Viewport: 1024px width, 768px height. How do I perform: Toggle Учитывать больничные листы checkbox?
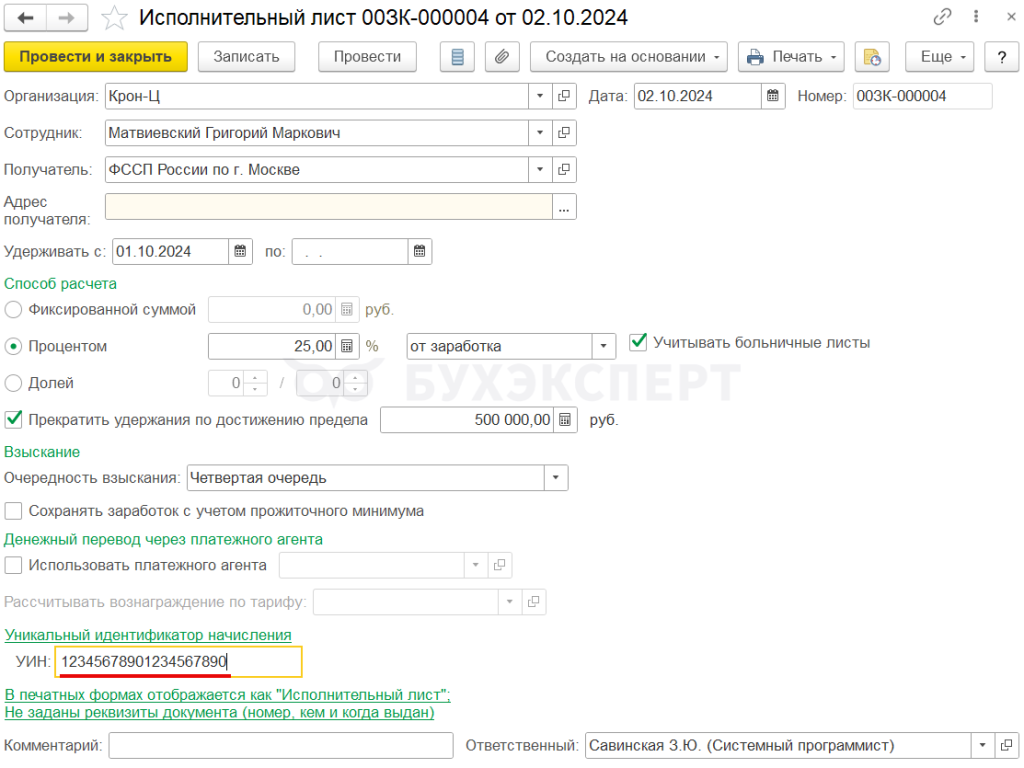(x=638, y=343)
